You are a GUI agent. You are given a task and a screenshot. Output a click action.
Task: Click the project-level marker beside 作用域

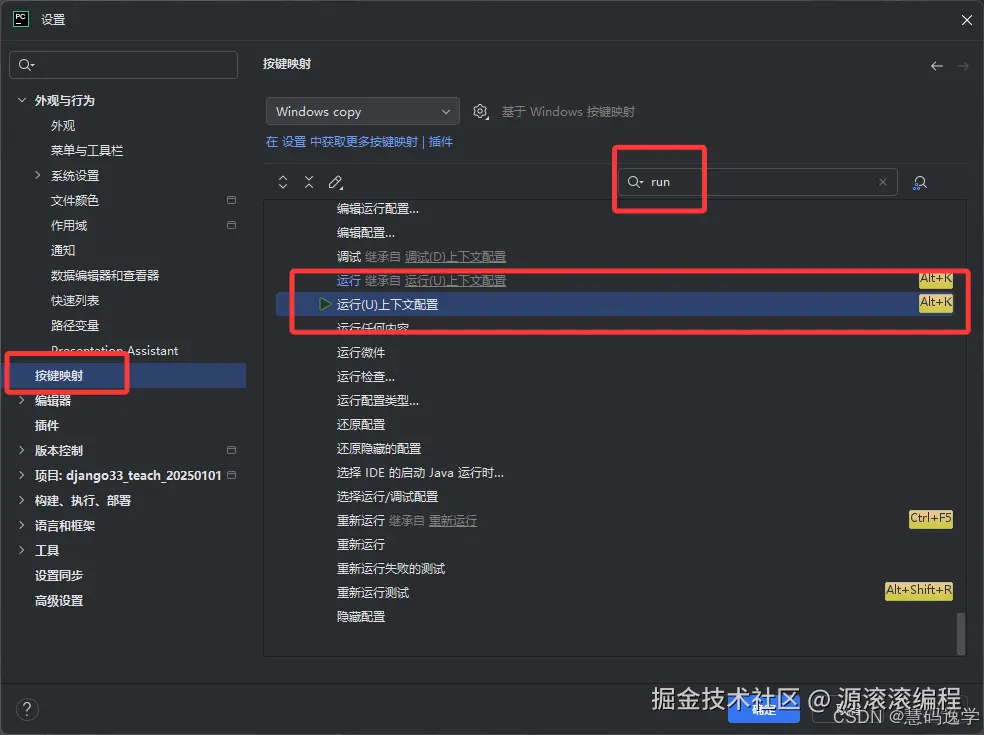pyautogui.click(x=231, y=225)
